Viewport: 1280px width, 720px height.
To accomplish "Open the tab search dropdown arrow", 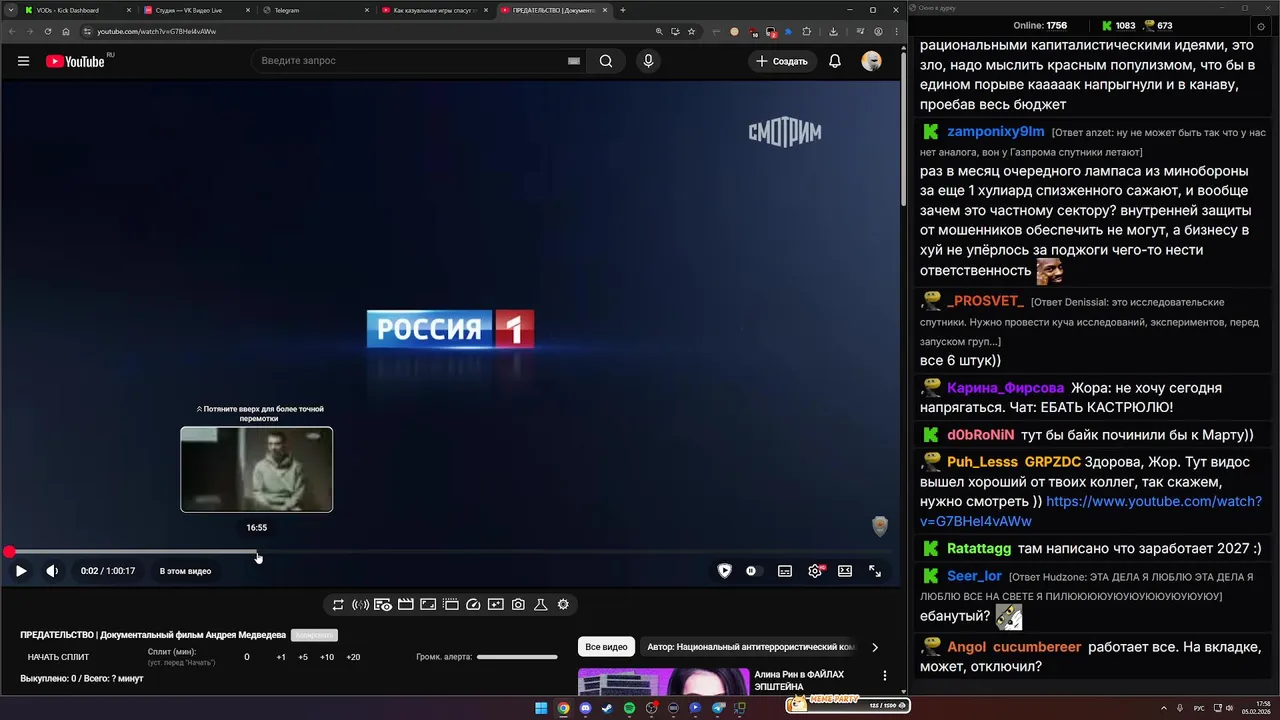I will coord(9,10).
